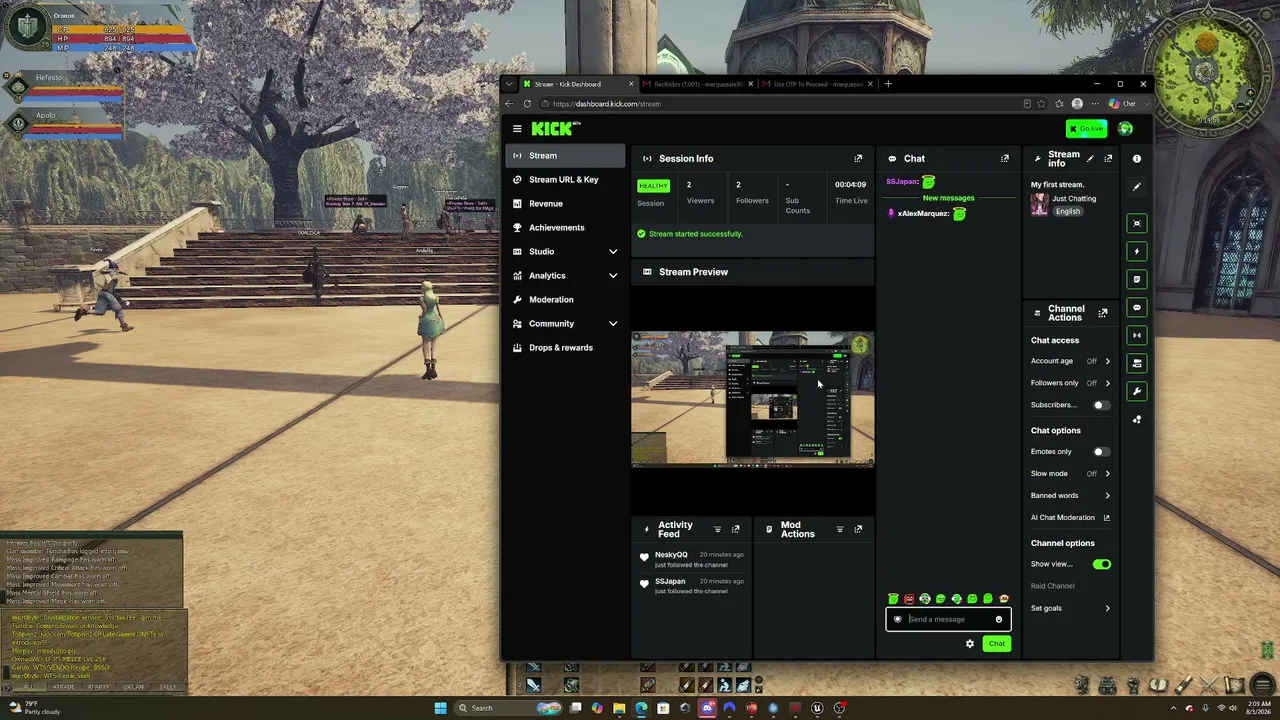Open chat settings gear
Viewport: 1280px width, 720px height.
(x=969, y=644)
